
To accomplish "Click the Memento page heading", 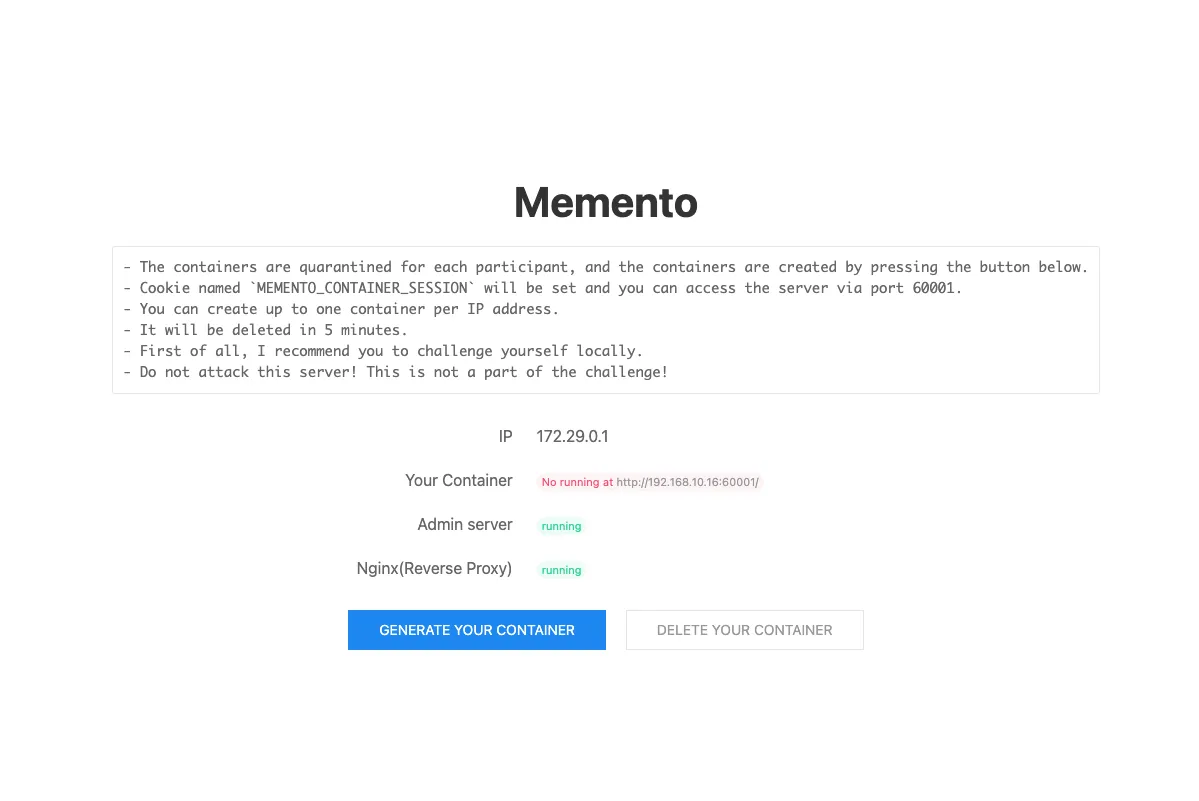I will (605, 202).
